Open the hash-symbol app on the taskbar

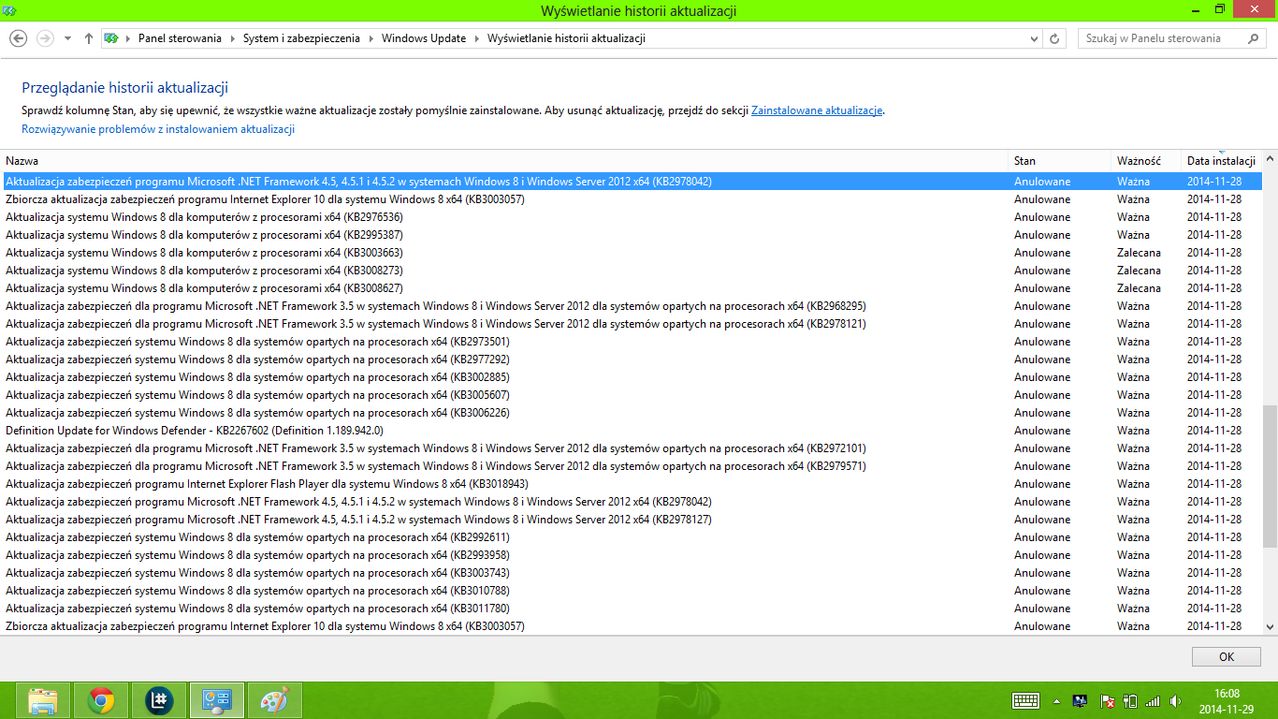159,700
